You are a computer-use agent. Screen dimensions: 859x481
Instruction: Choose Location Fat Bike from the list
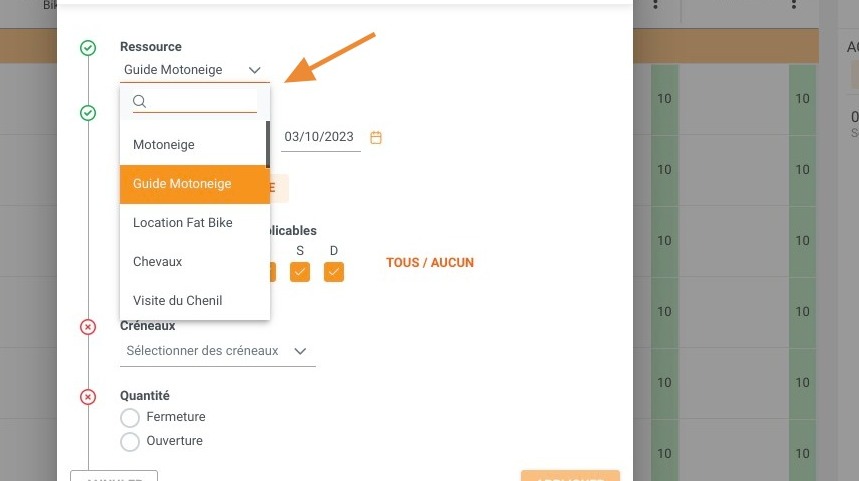click(194, 223)
